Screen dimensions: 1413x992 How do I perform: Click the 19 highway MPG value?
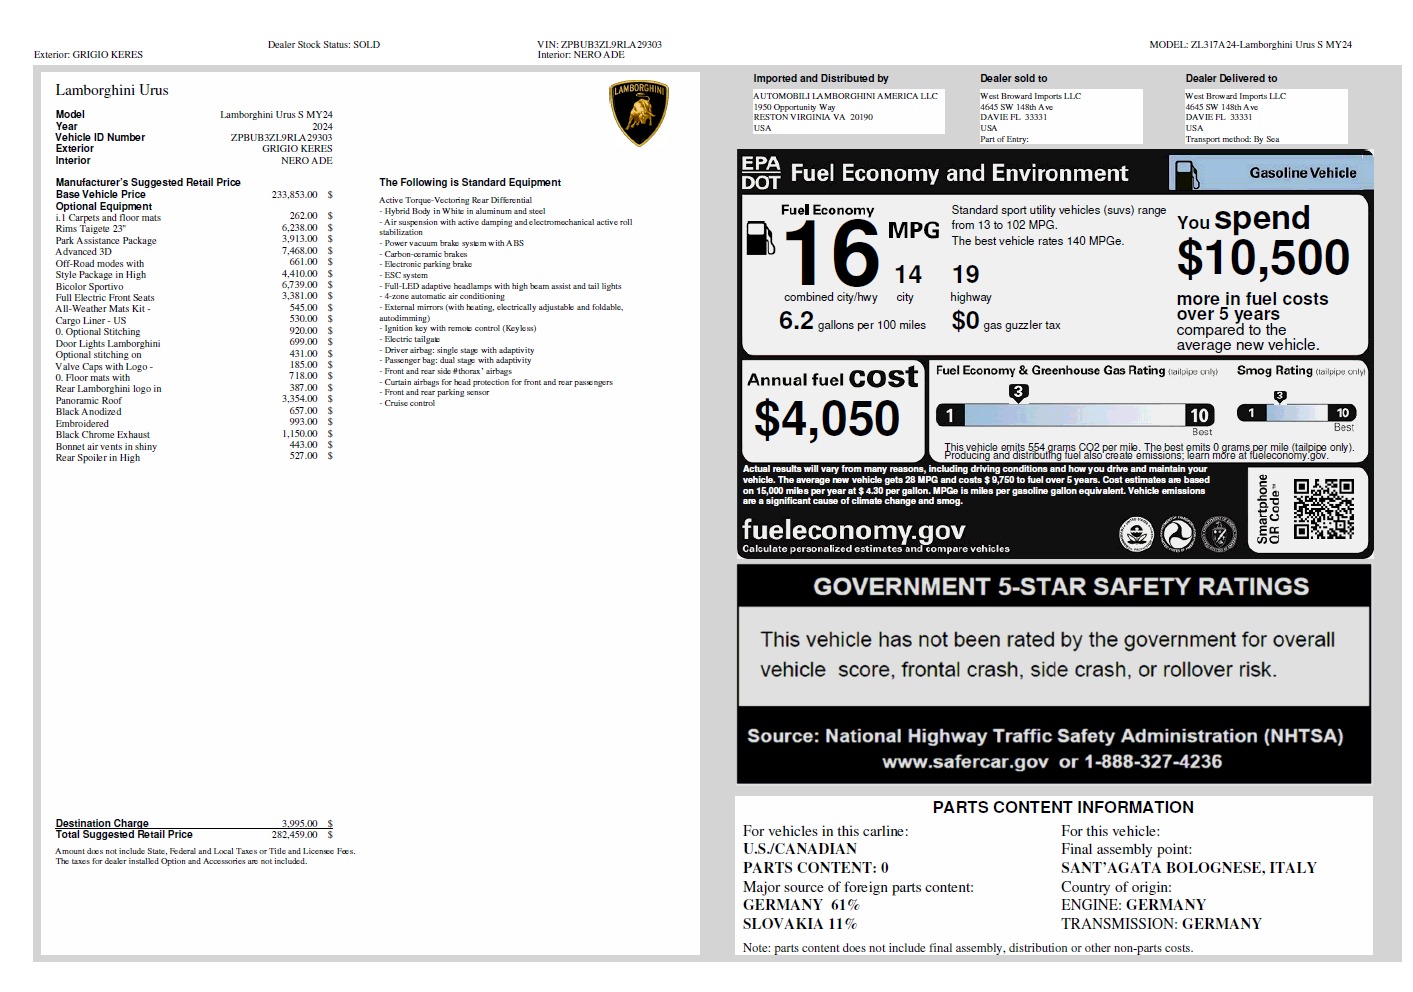[965, 275]
